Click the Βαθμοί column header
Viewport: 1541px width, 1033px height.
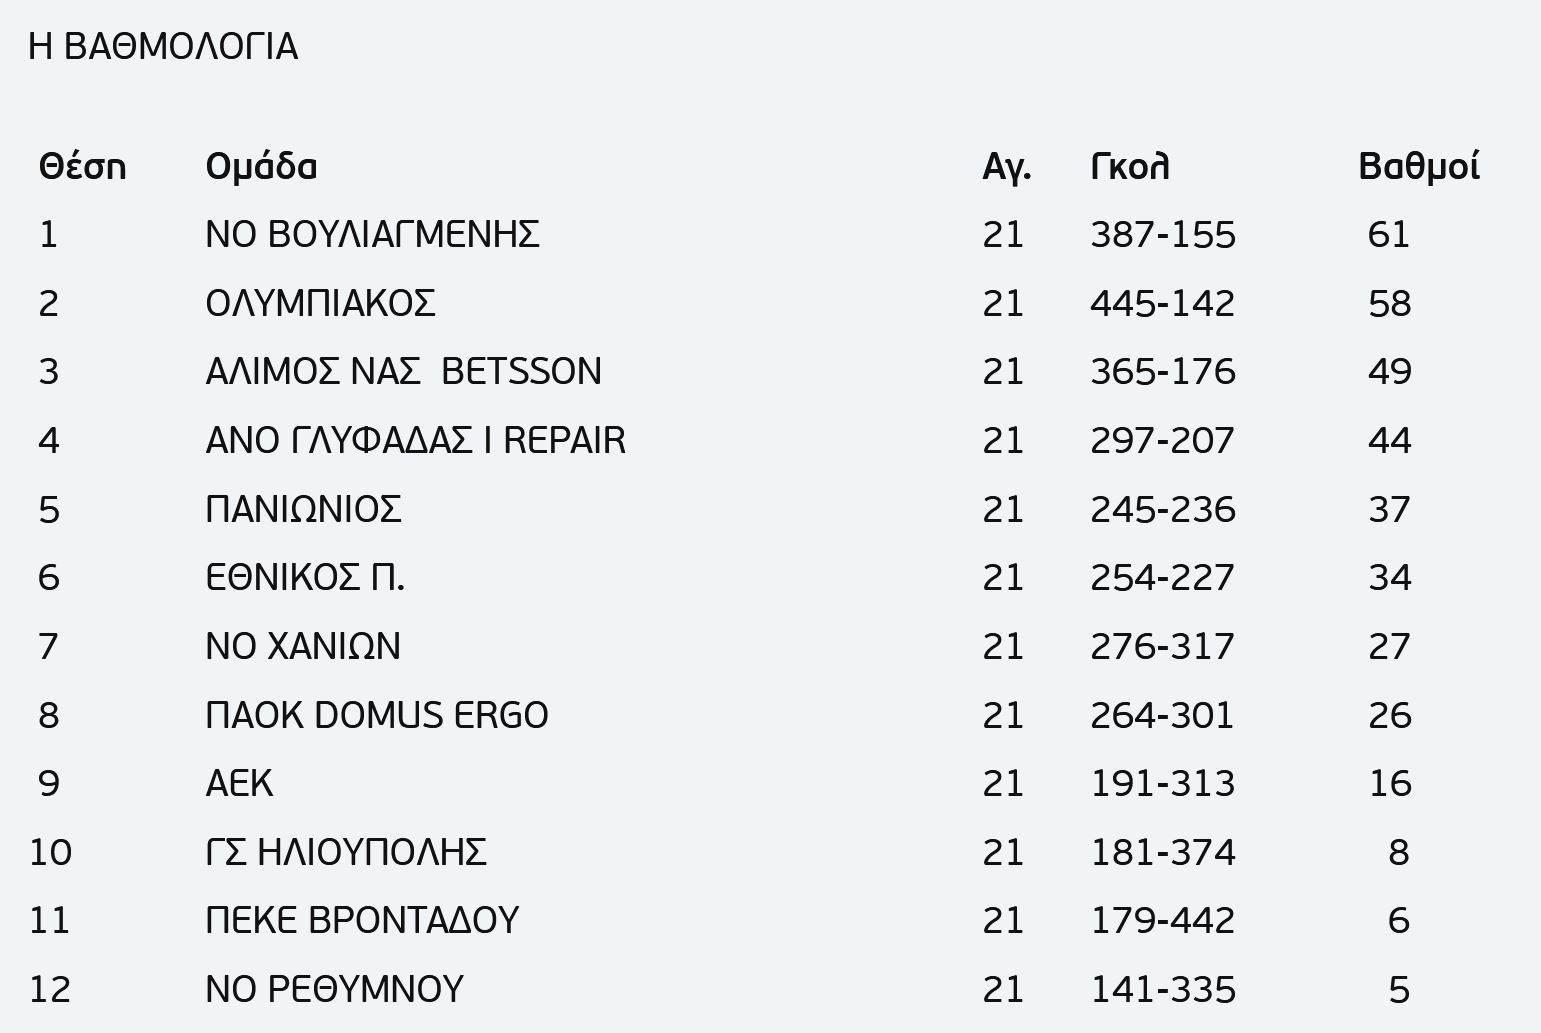1418,166
